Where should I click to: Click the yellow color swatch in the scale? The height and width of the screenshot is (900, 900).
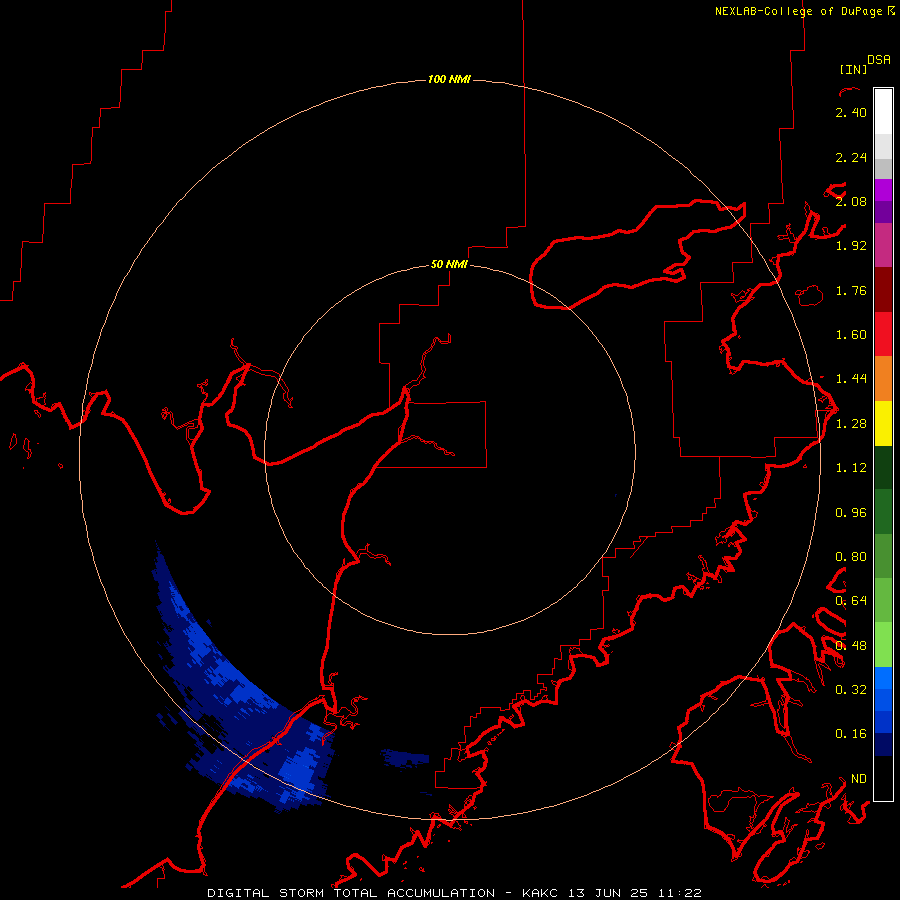pyautogui.click(x=883, y=424)
